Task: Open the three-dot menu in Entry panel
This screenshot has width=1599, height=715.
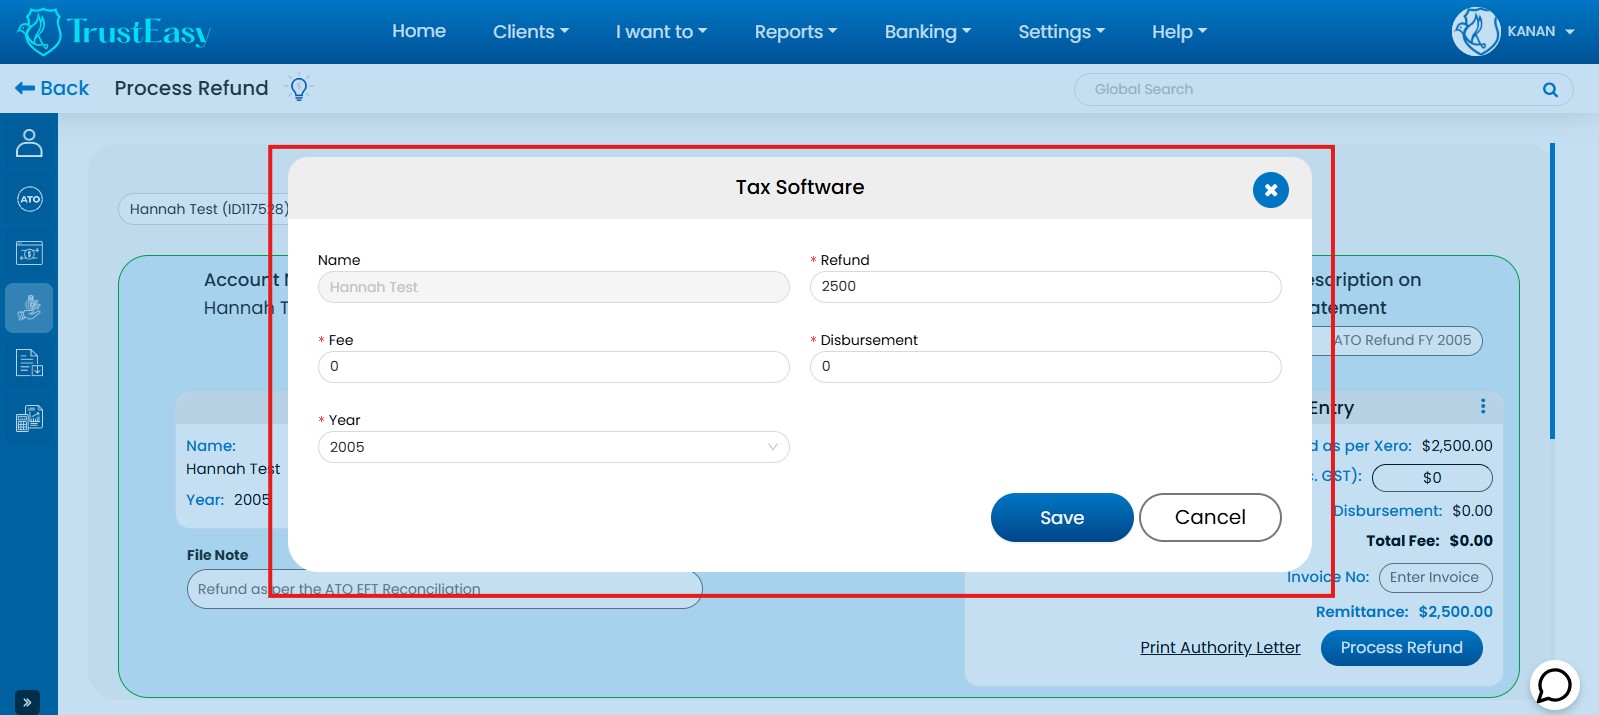Action: pyautogui.click(x=1482, y=406)
